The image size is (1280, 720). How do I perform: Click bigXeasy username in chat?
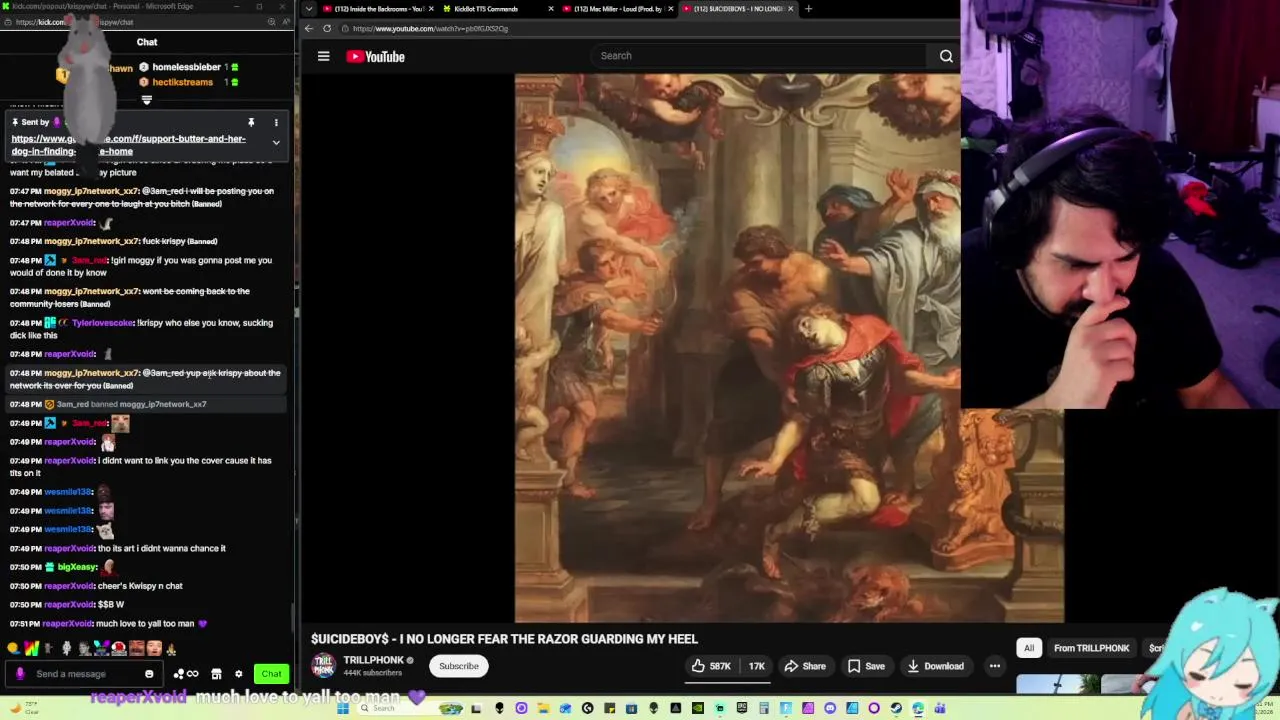click(77, 567)
